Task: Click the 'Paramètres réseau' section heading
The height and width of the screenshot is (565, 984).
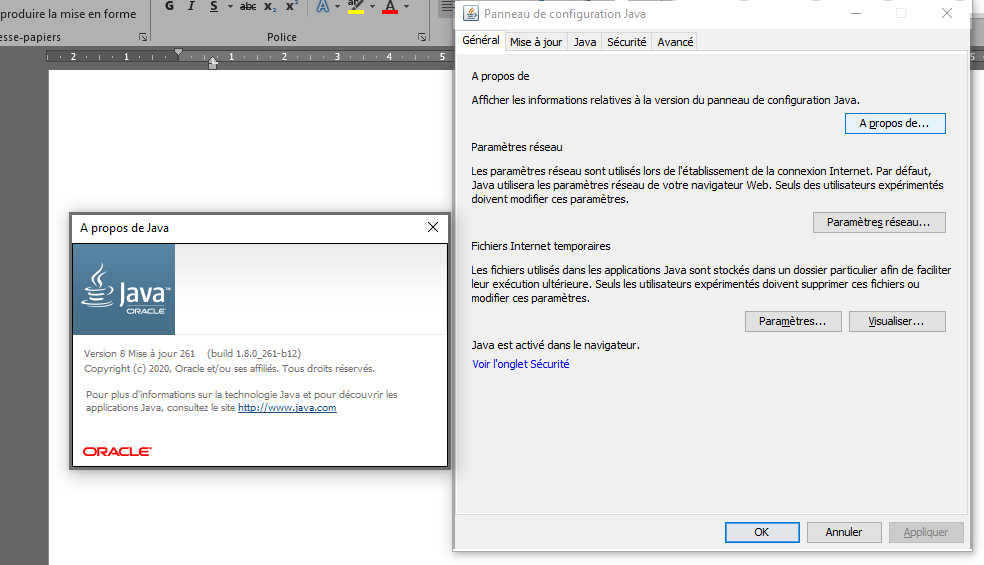Action: [516, 148]
